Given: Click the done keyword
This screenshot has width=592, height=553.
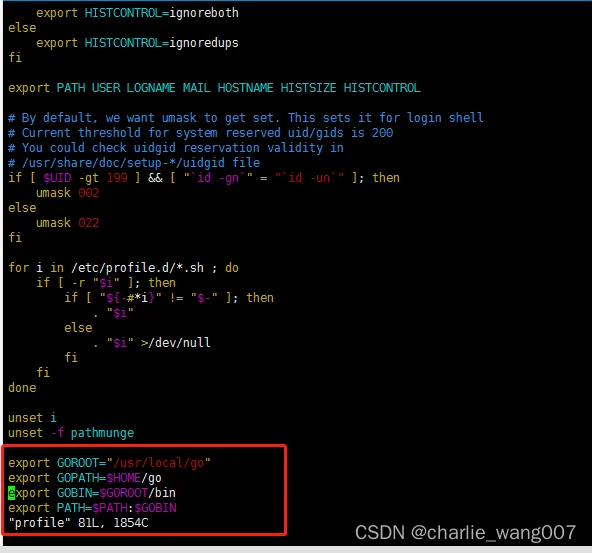Looking at the screenshot, I should [x=22, y=388].
